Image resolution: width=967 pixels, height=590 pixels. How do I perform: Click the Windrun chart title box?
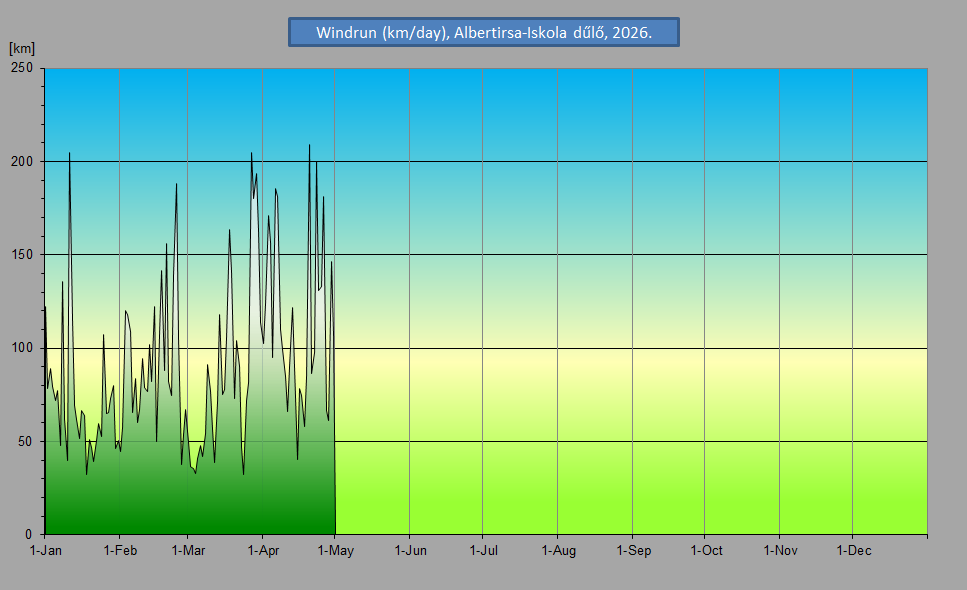tap(484, 32)
